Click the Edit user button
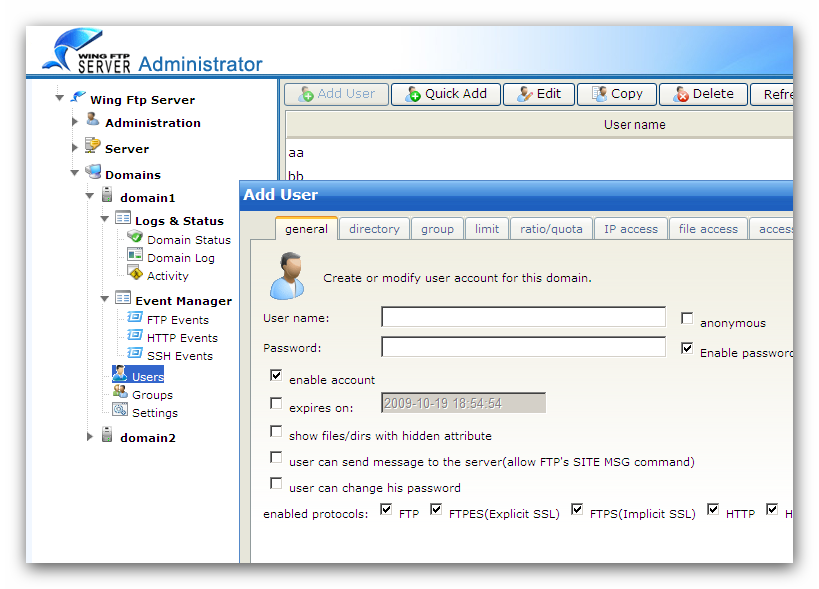Screen dimensions: 819x589 [x=539, y=95]
